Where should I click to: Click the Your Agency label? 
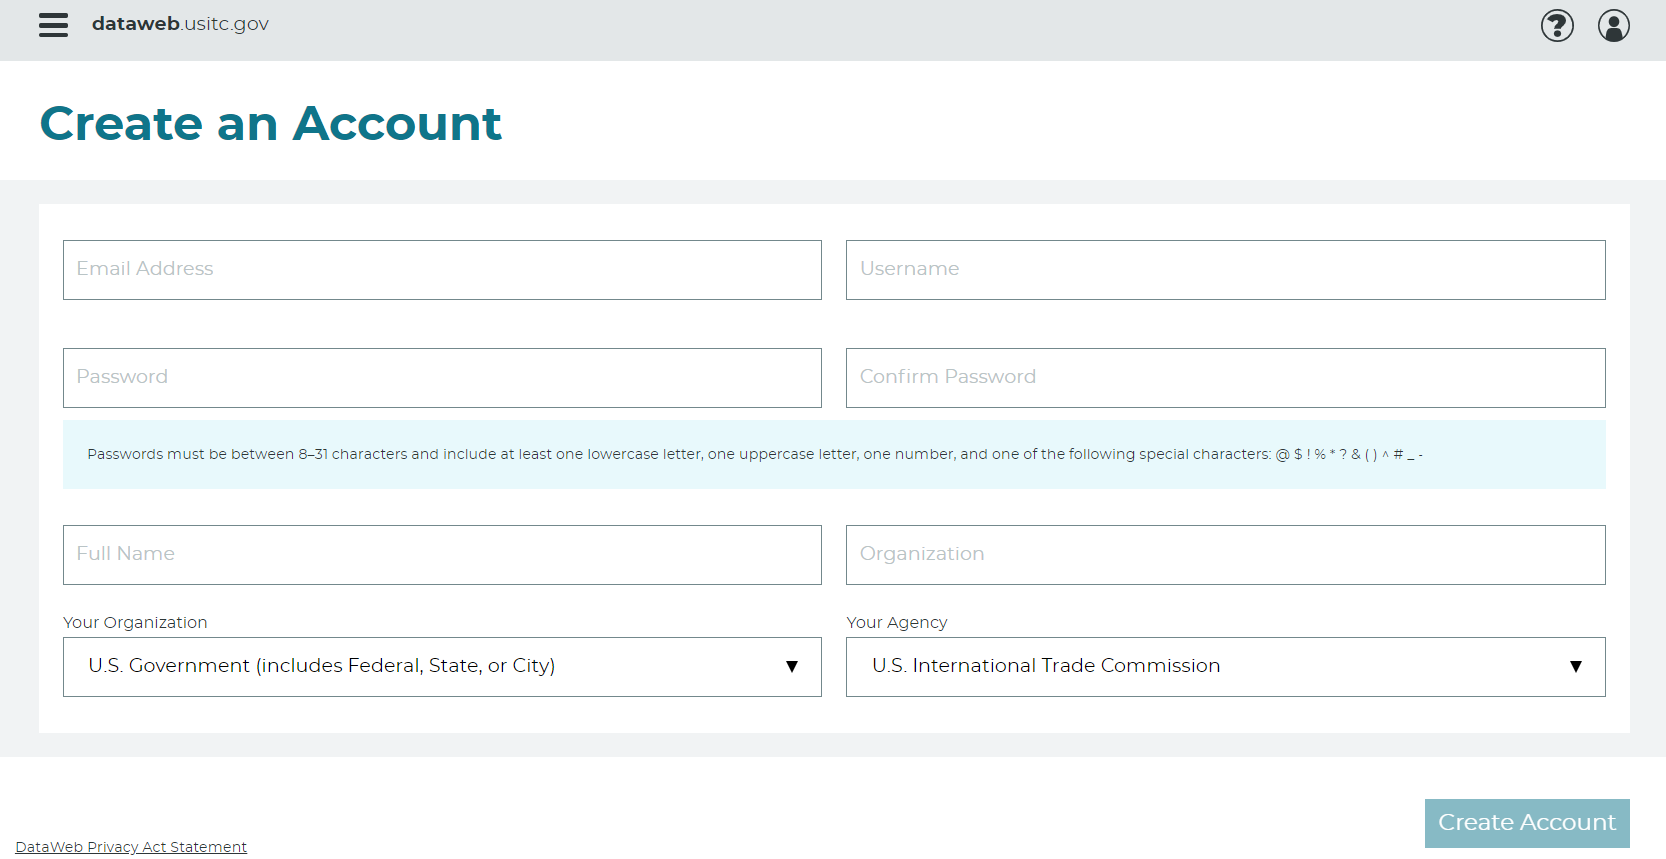[x=896, y=622]
